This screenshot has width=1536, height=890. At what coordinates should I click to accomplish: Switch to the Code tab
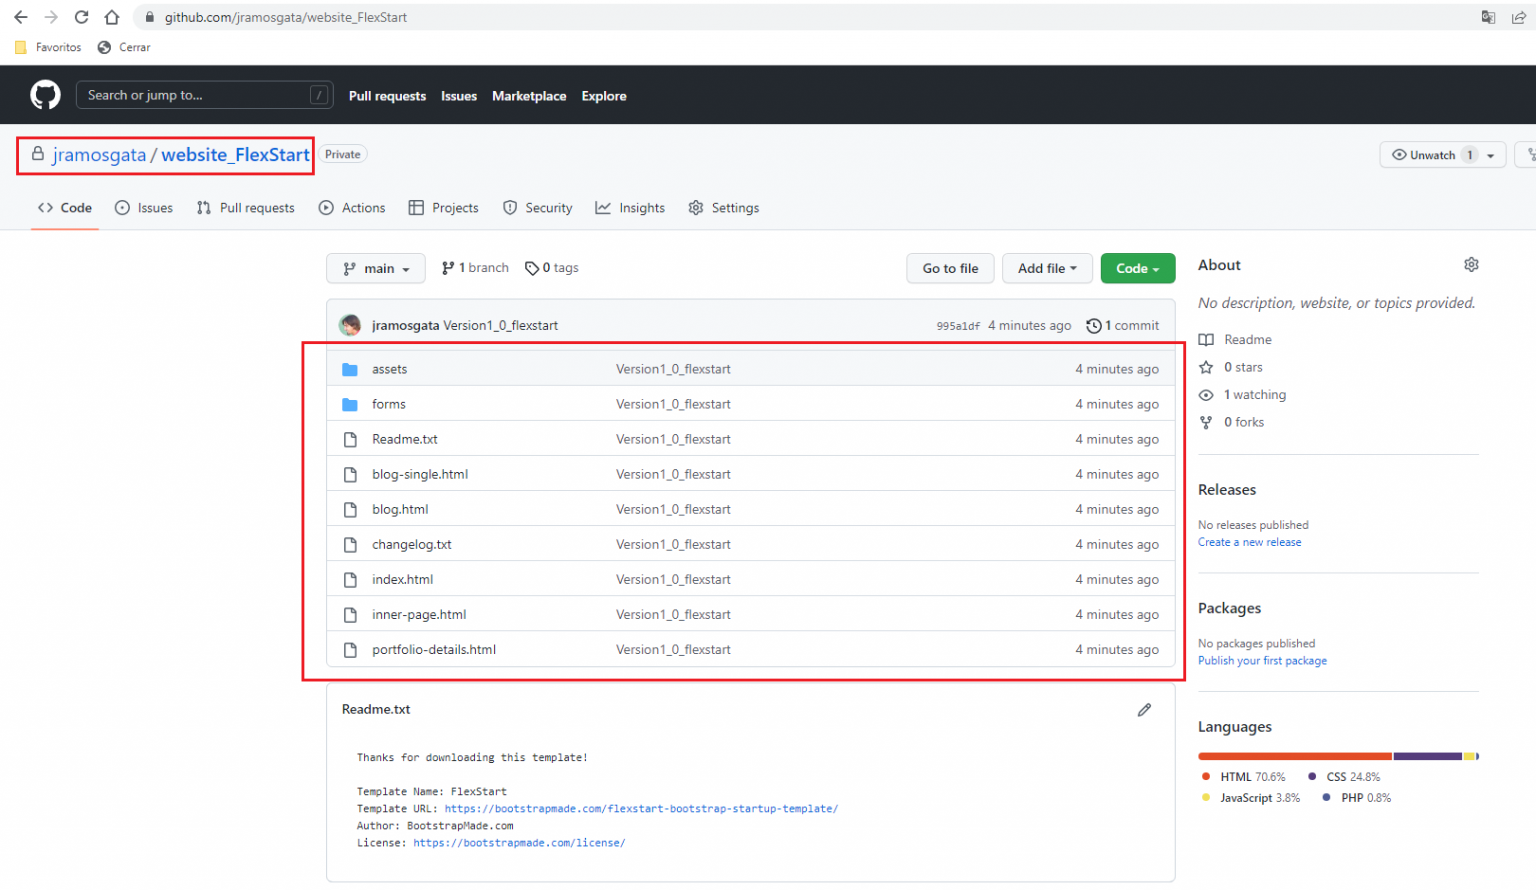tap(65, 208)
